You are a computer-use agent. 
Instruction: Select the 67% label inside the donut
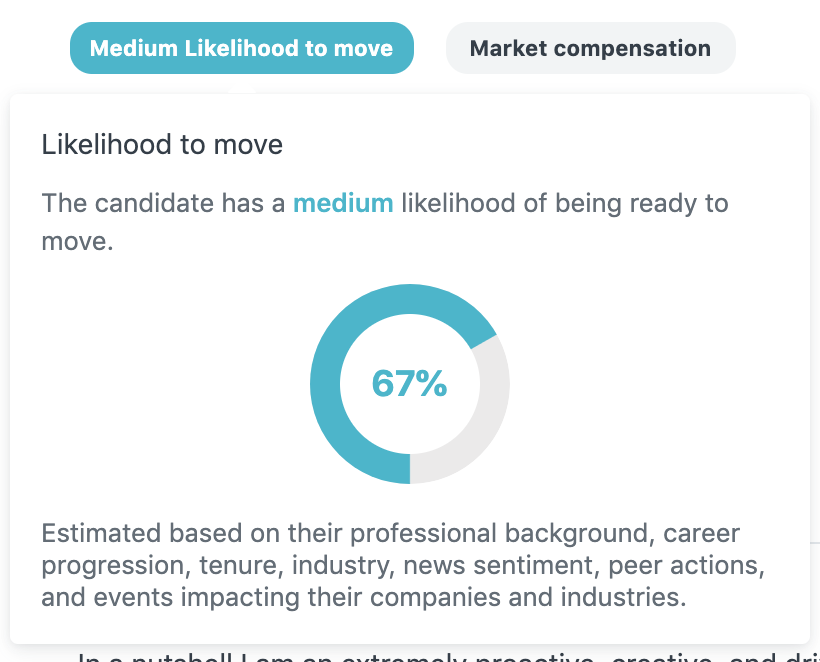[409, 384]
